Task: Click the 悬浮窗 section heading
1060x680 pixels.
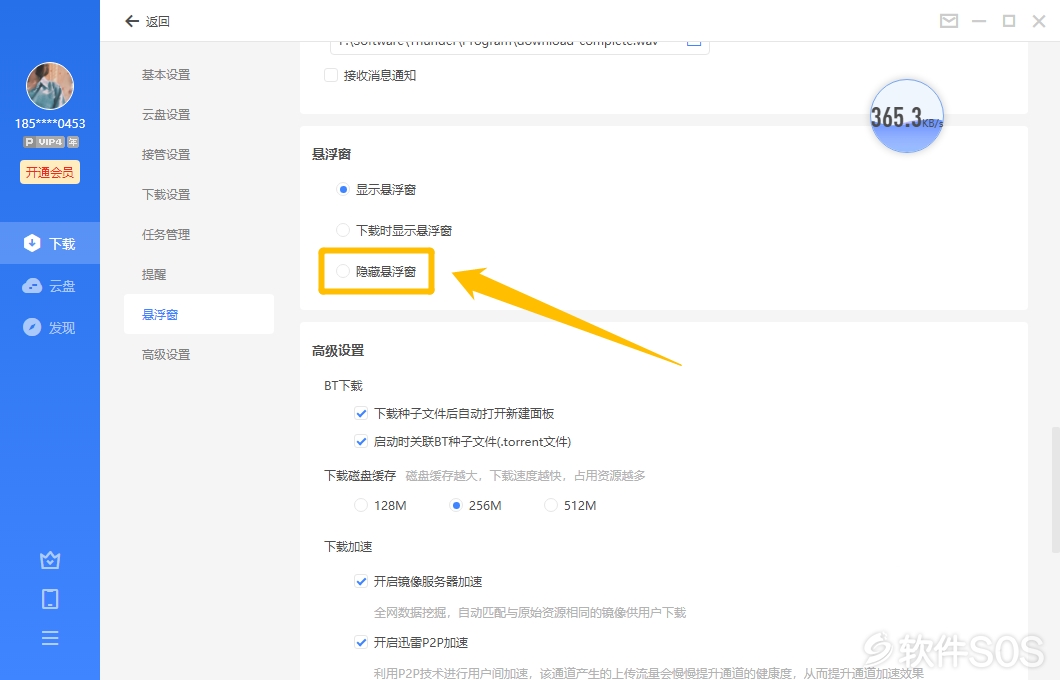Action: coord(331,154)
